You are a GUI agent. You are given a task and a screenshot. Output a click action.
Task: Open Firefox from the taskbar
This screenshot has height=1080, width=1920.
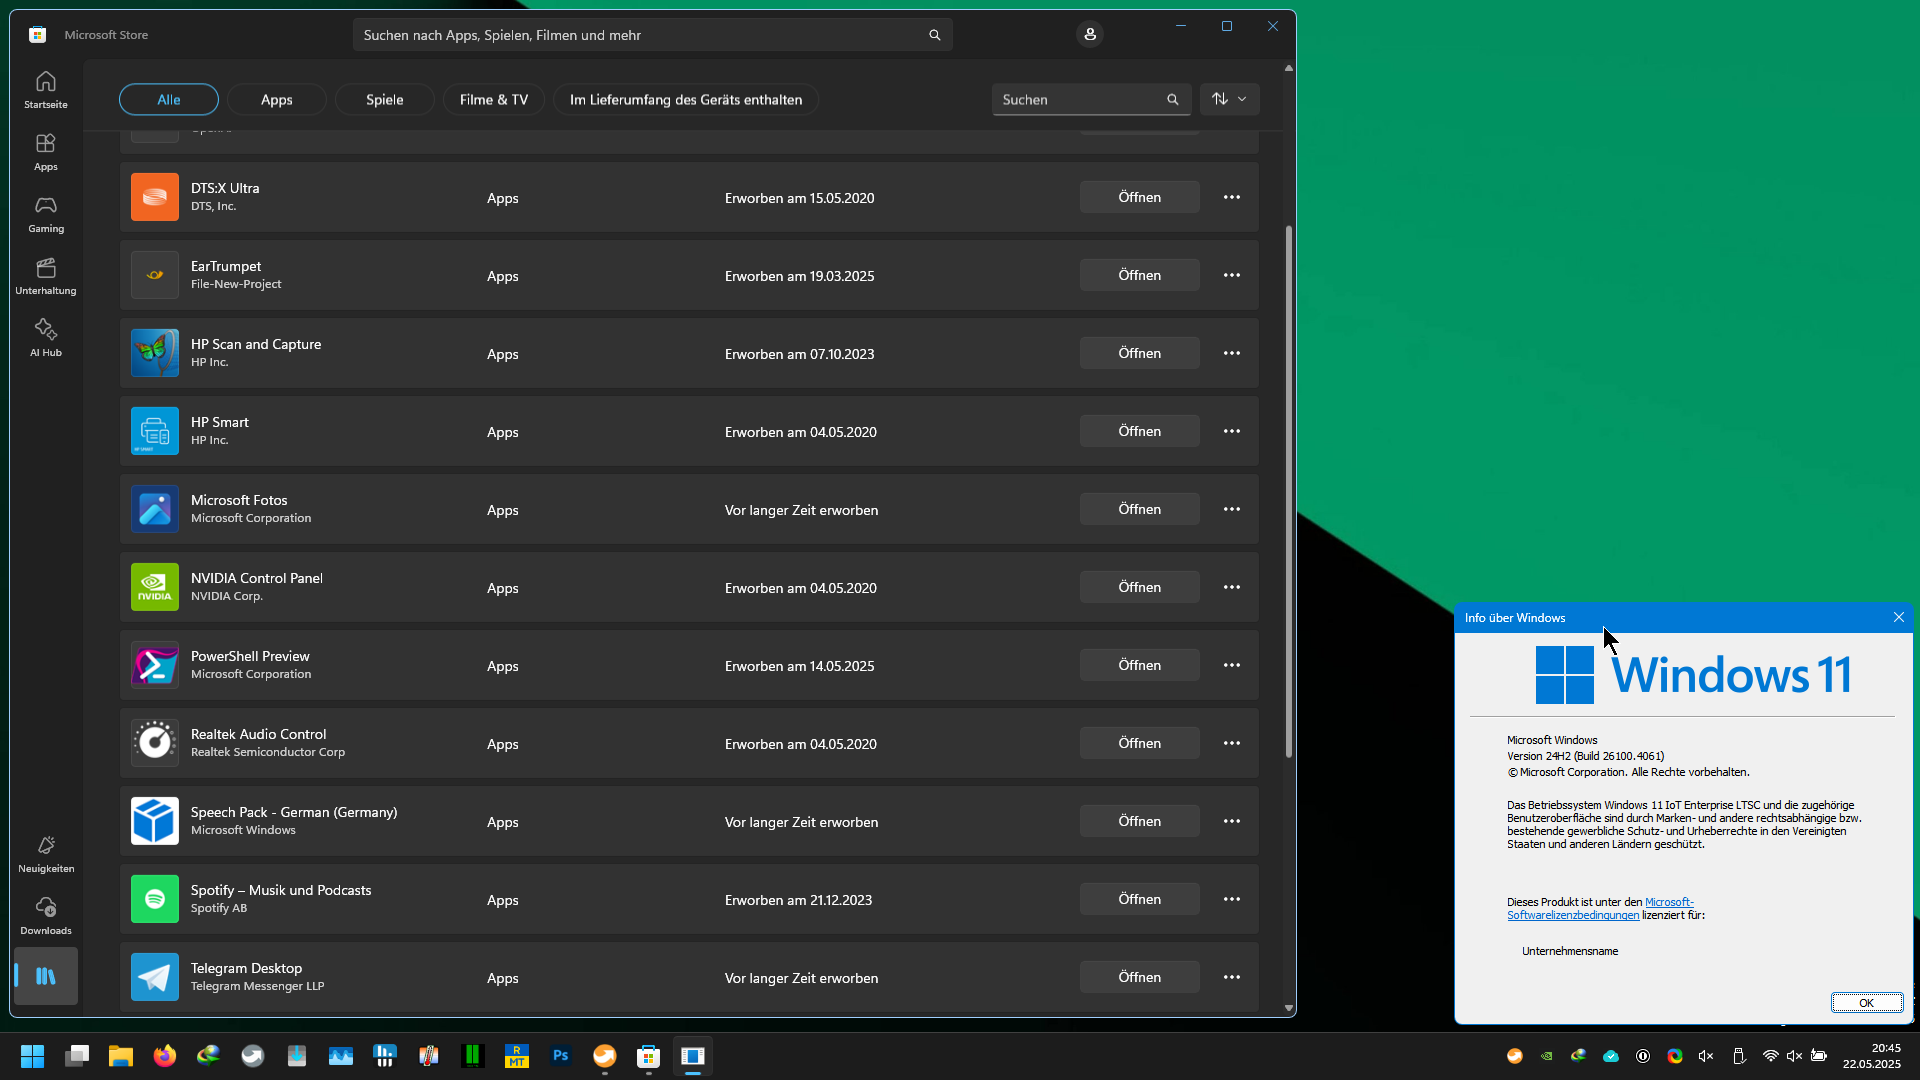pyautogui.click(x=165, y=1056)
